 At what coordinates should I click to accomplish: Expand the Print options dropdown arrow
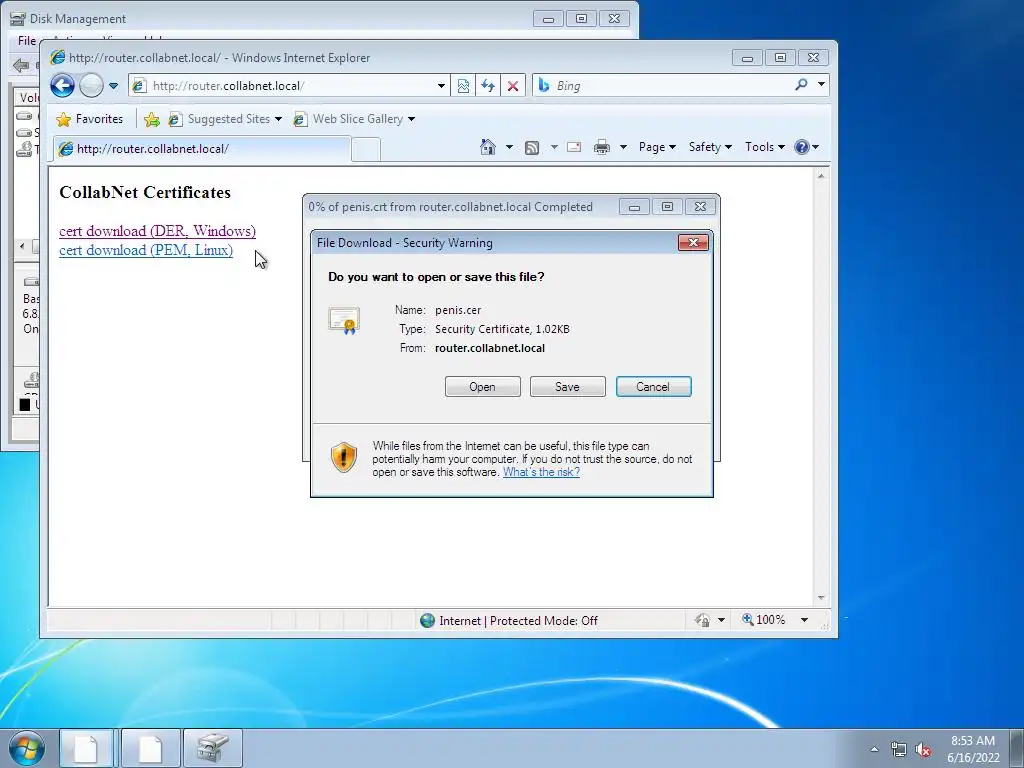623,147
